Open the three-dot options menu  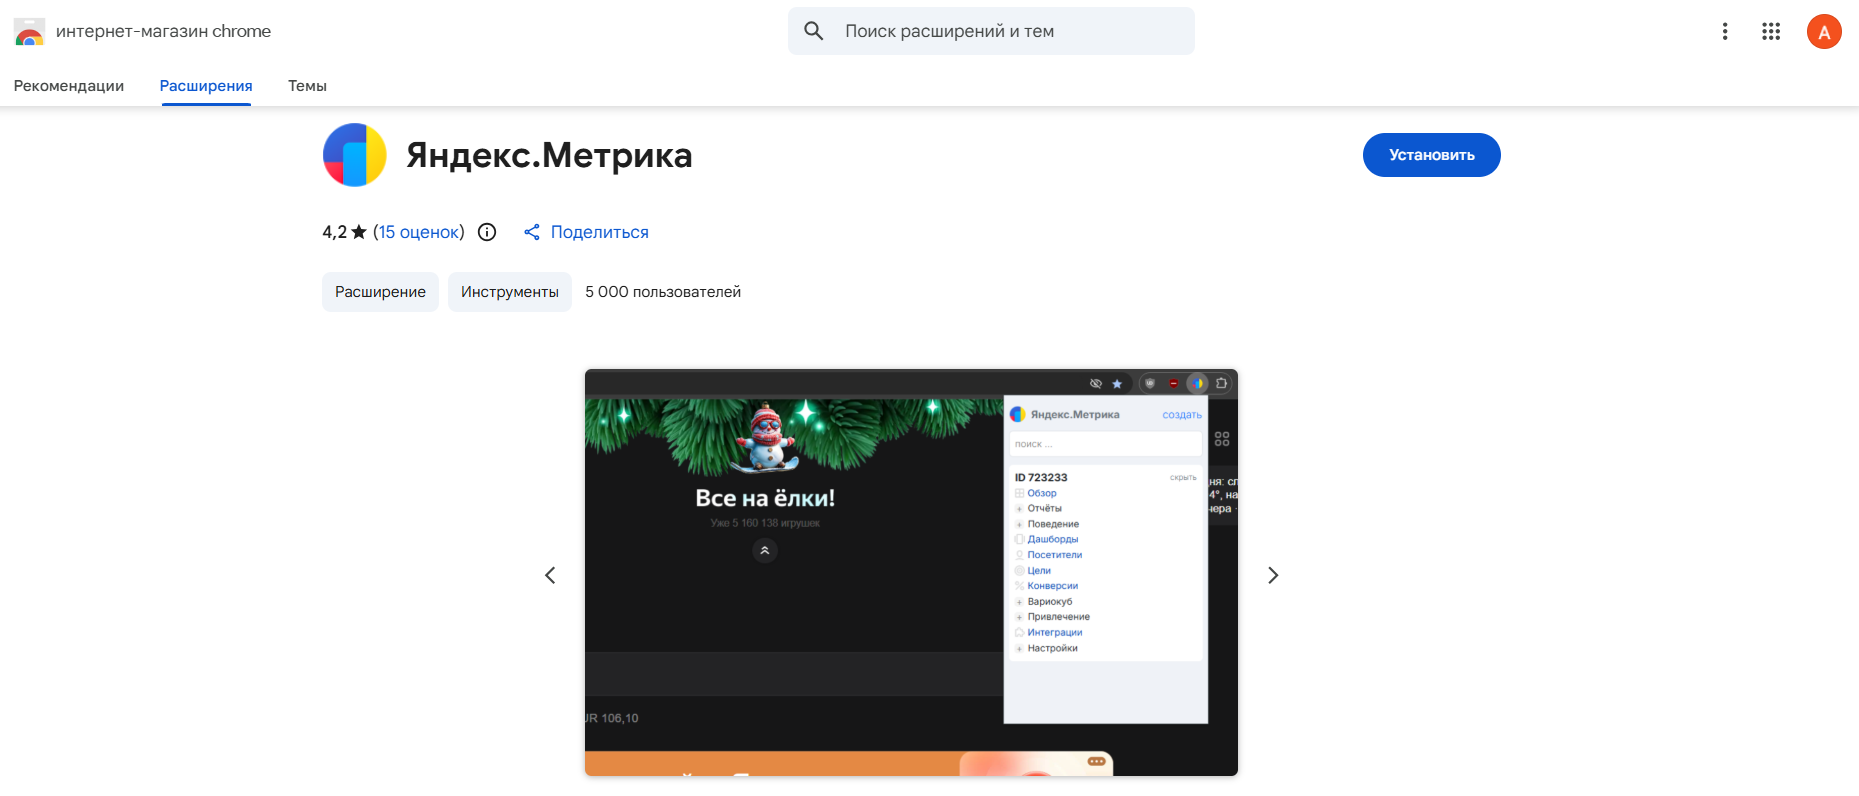(1724, 32)
